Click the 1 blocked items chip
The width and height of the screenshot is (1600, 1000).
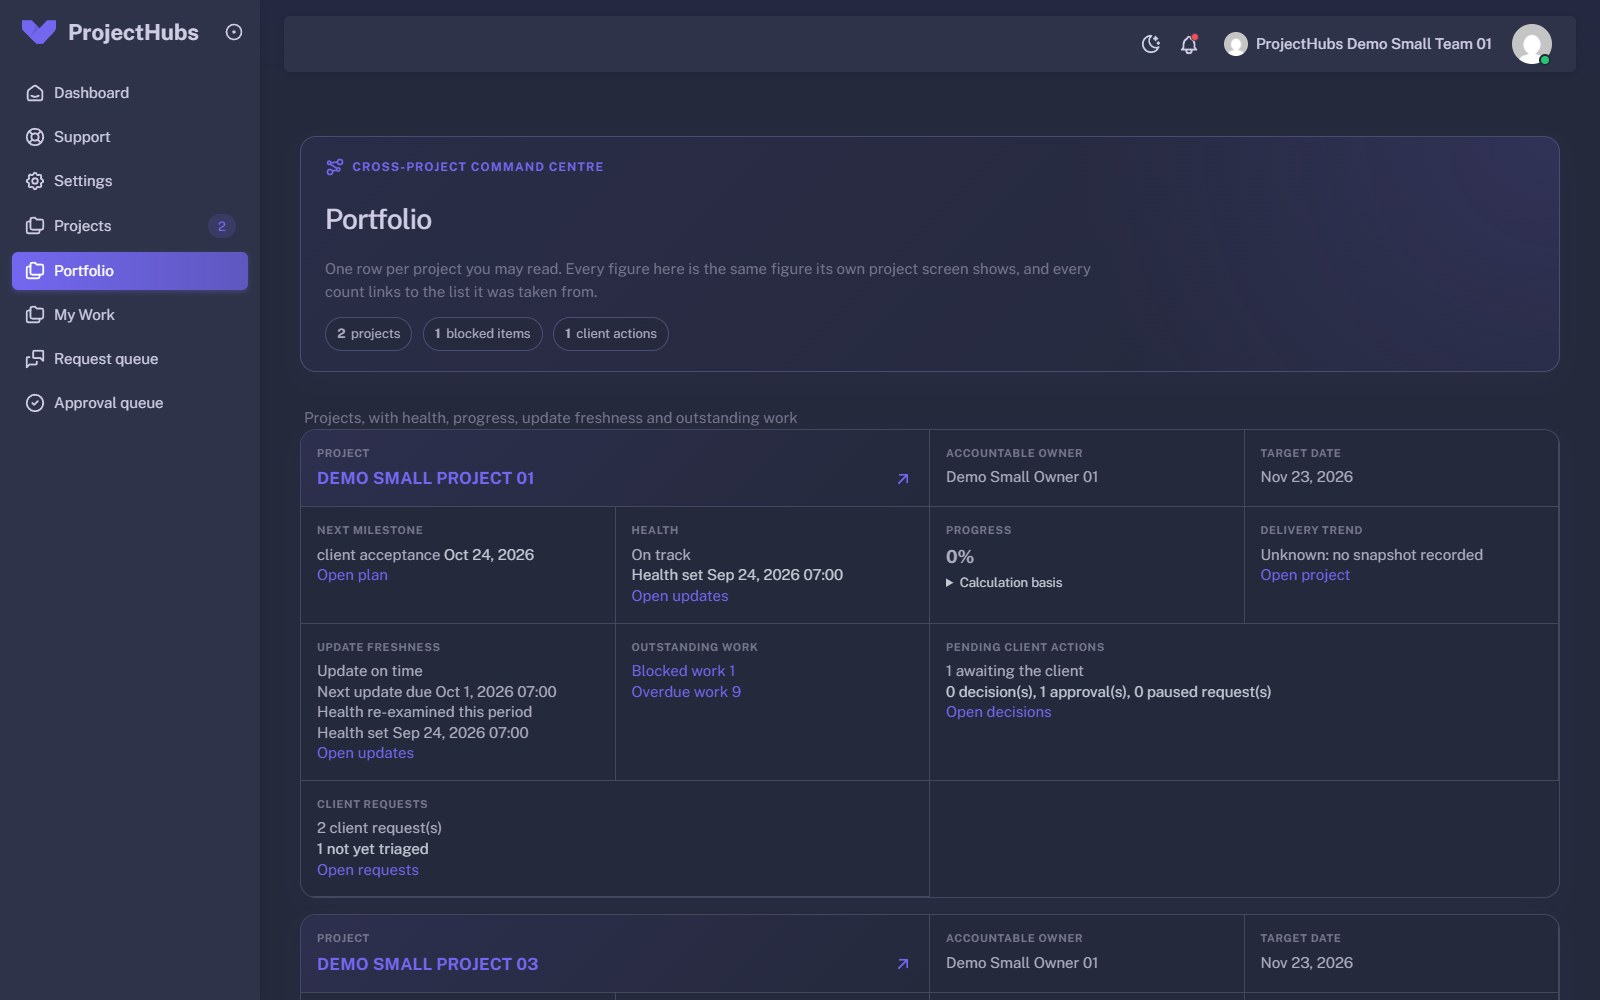coord(482,334)
